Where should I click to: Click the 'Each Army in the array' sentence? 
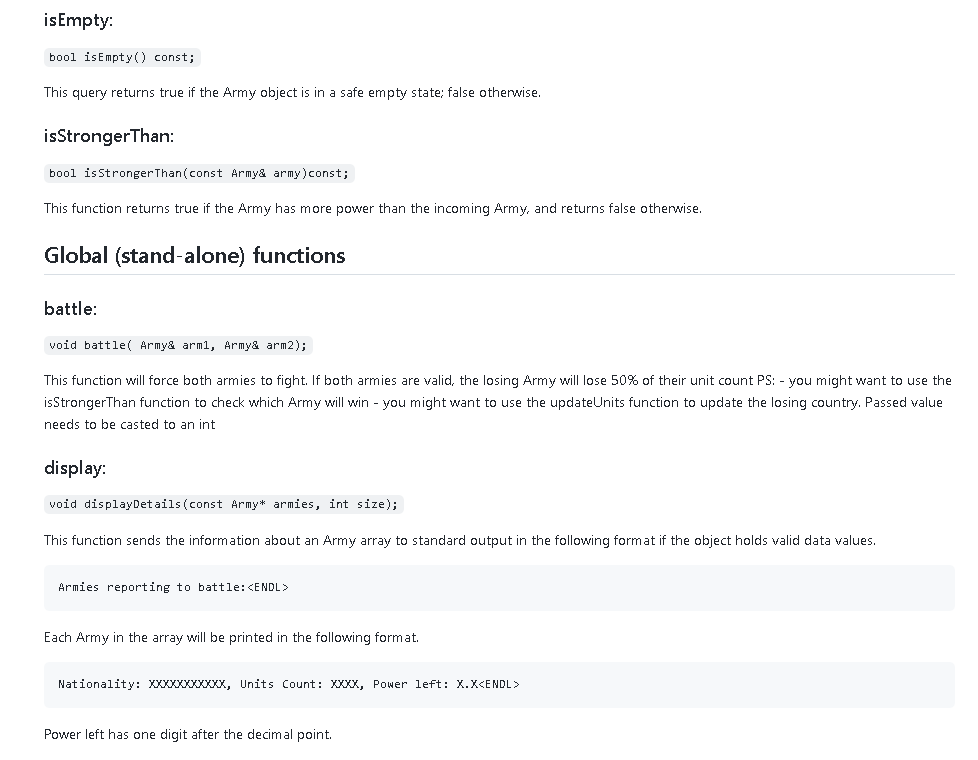coord(231,637)
